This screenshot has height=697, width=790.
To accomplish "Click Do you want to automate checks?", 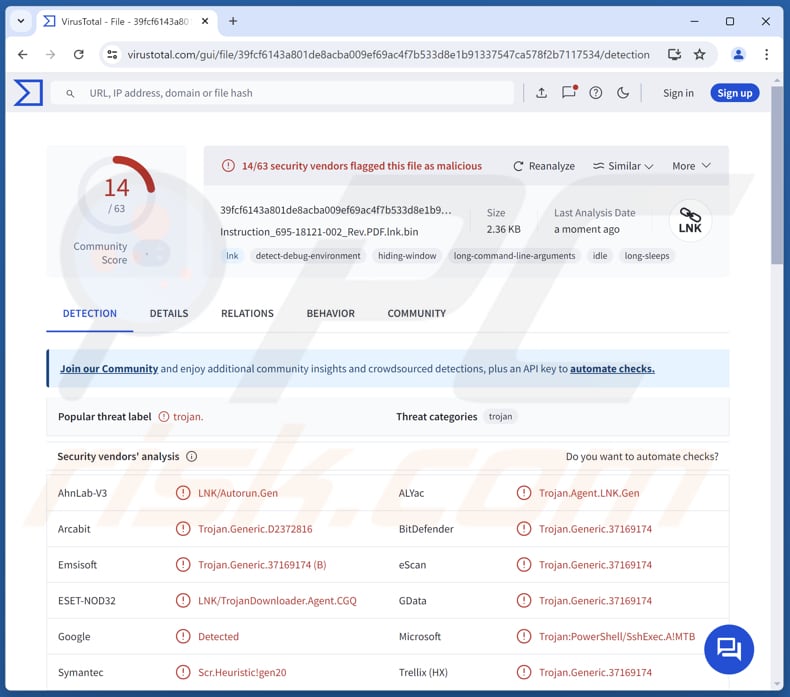I will pyautogui.click(x=642, y=457).
